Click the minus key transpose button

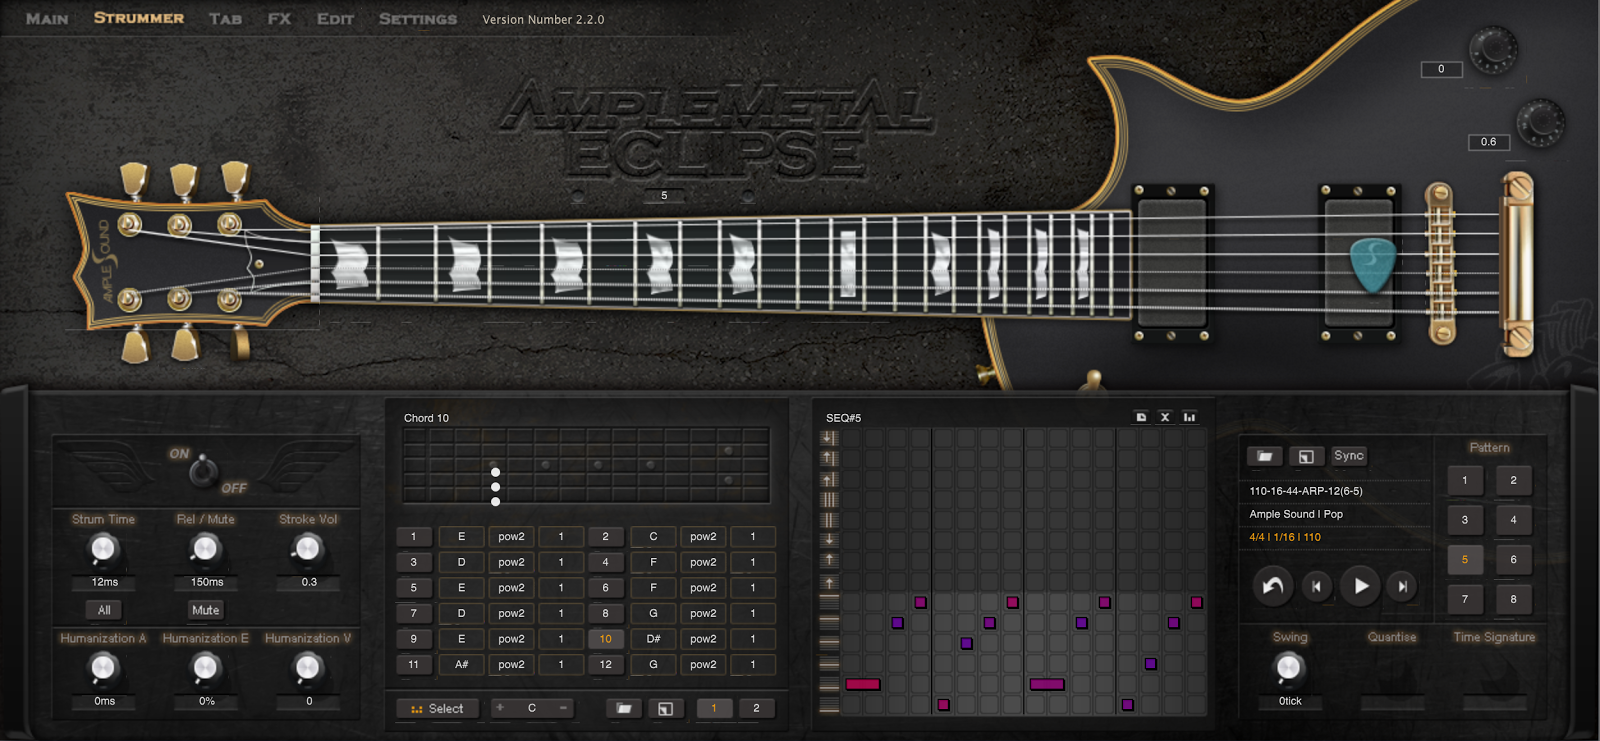[x=564, y=708]
